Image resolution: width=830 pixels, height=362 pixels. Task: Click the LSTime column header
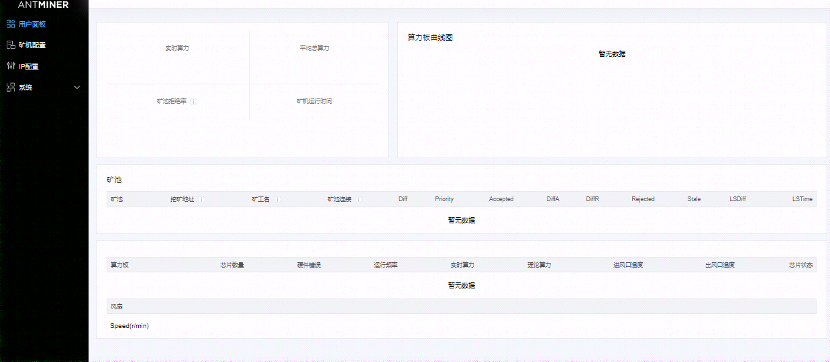click(802, 199)
